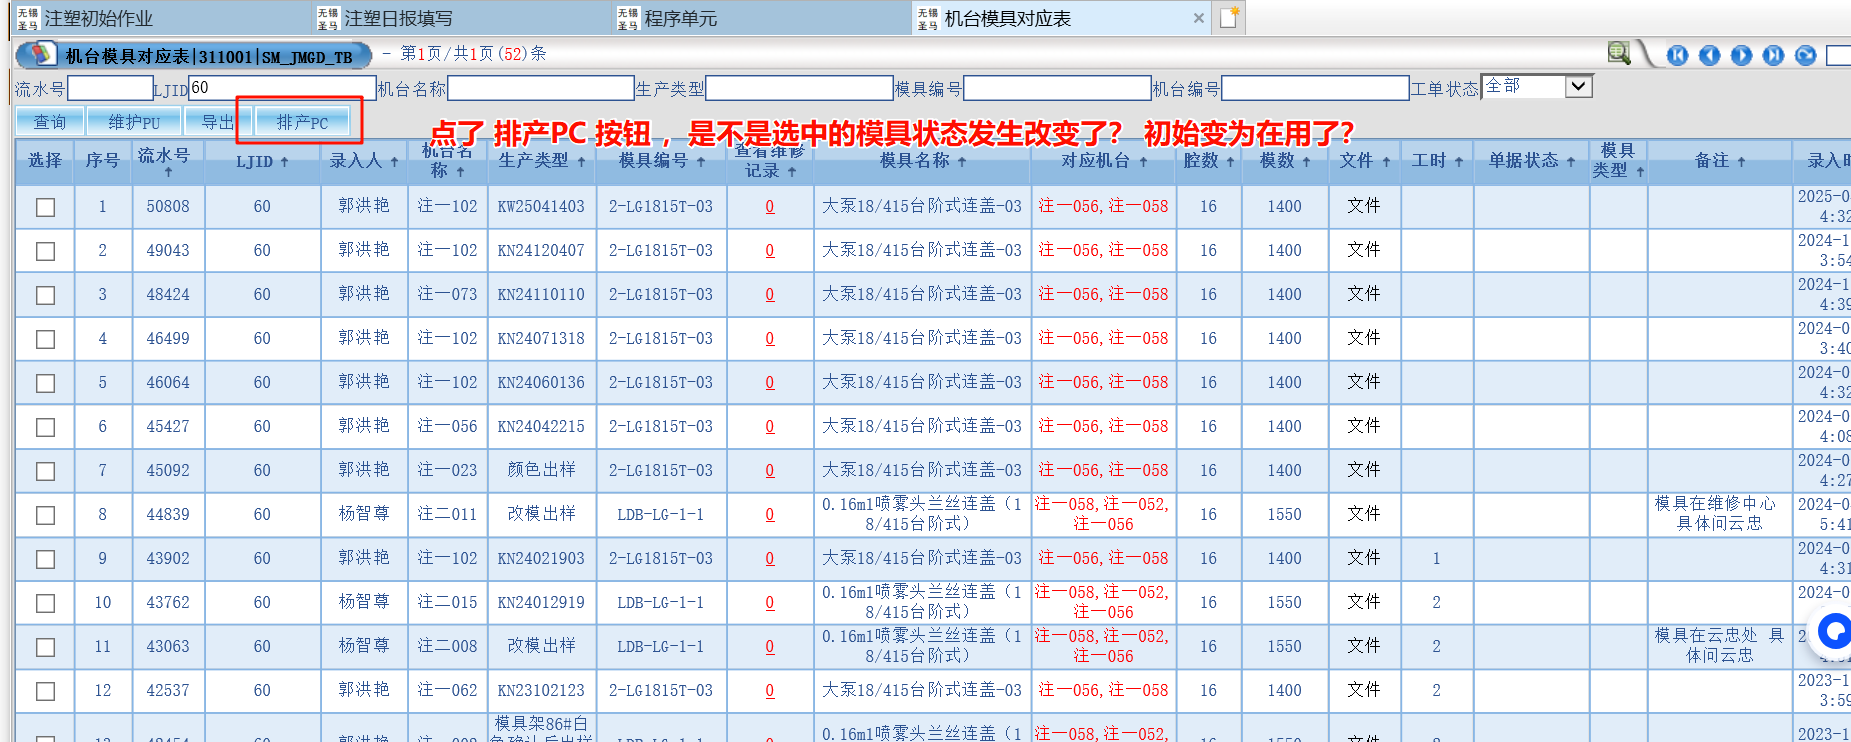Go to previous page arrow
The image size is (1851, 742).
click(x=1710, y=55)
